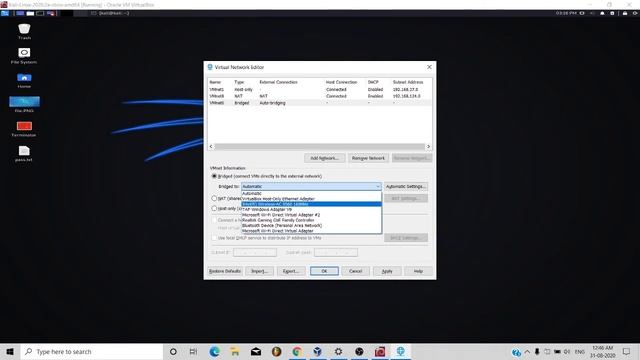Viewport: 640px width, 360px height.
Task: Open the VirtualBox cube icon on taskbar
Action: click(x=318, y=351)
